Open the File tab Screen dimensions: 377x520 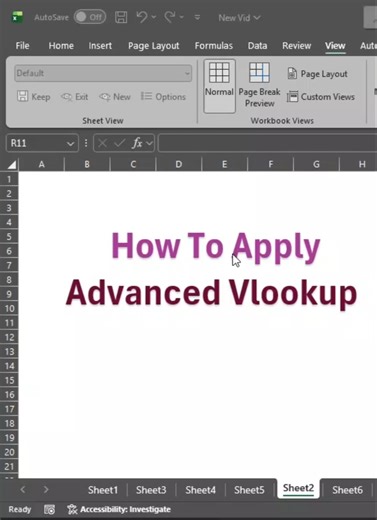22,46
